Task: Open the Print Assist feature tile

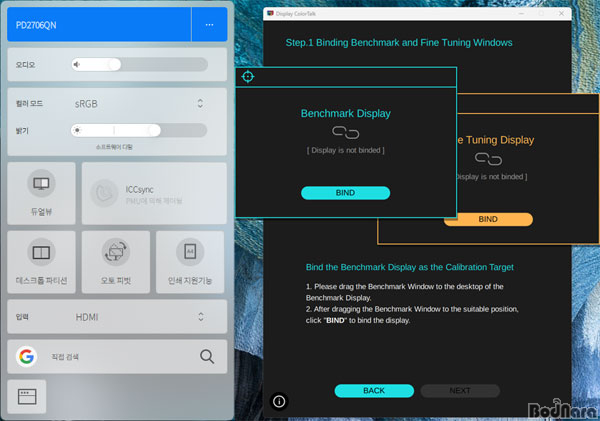Action: 190,261
